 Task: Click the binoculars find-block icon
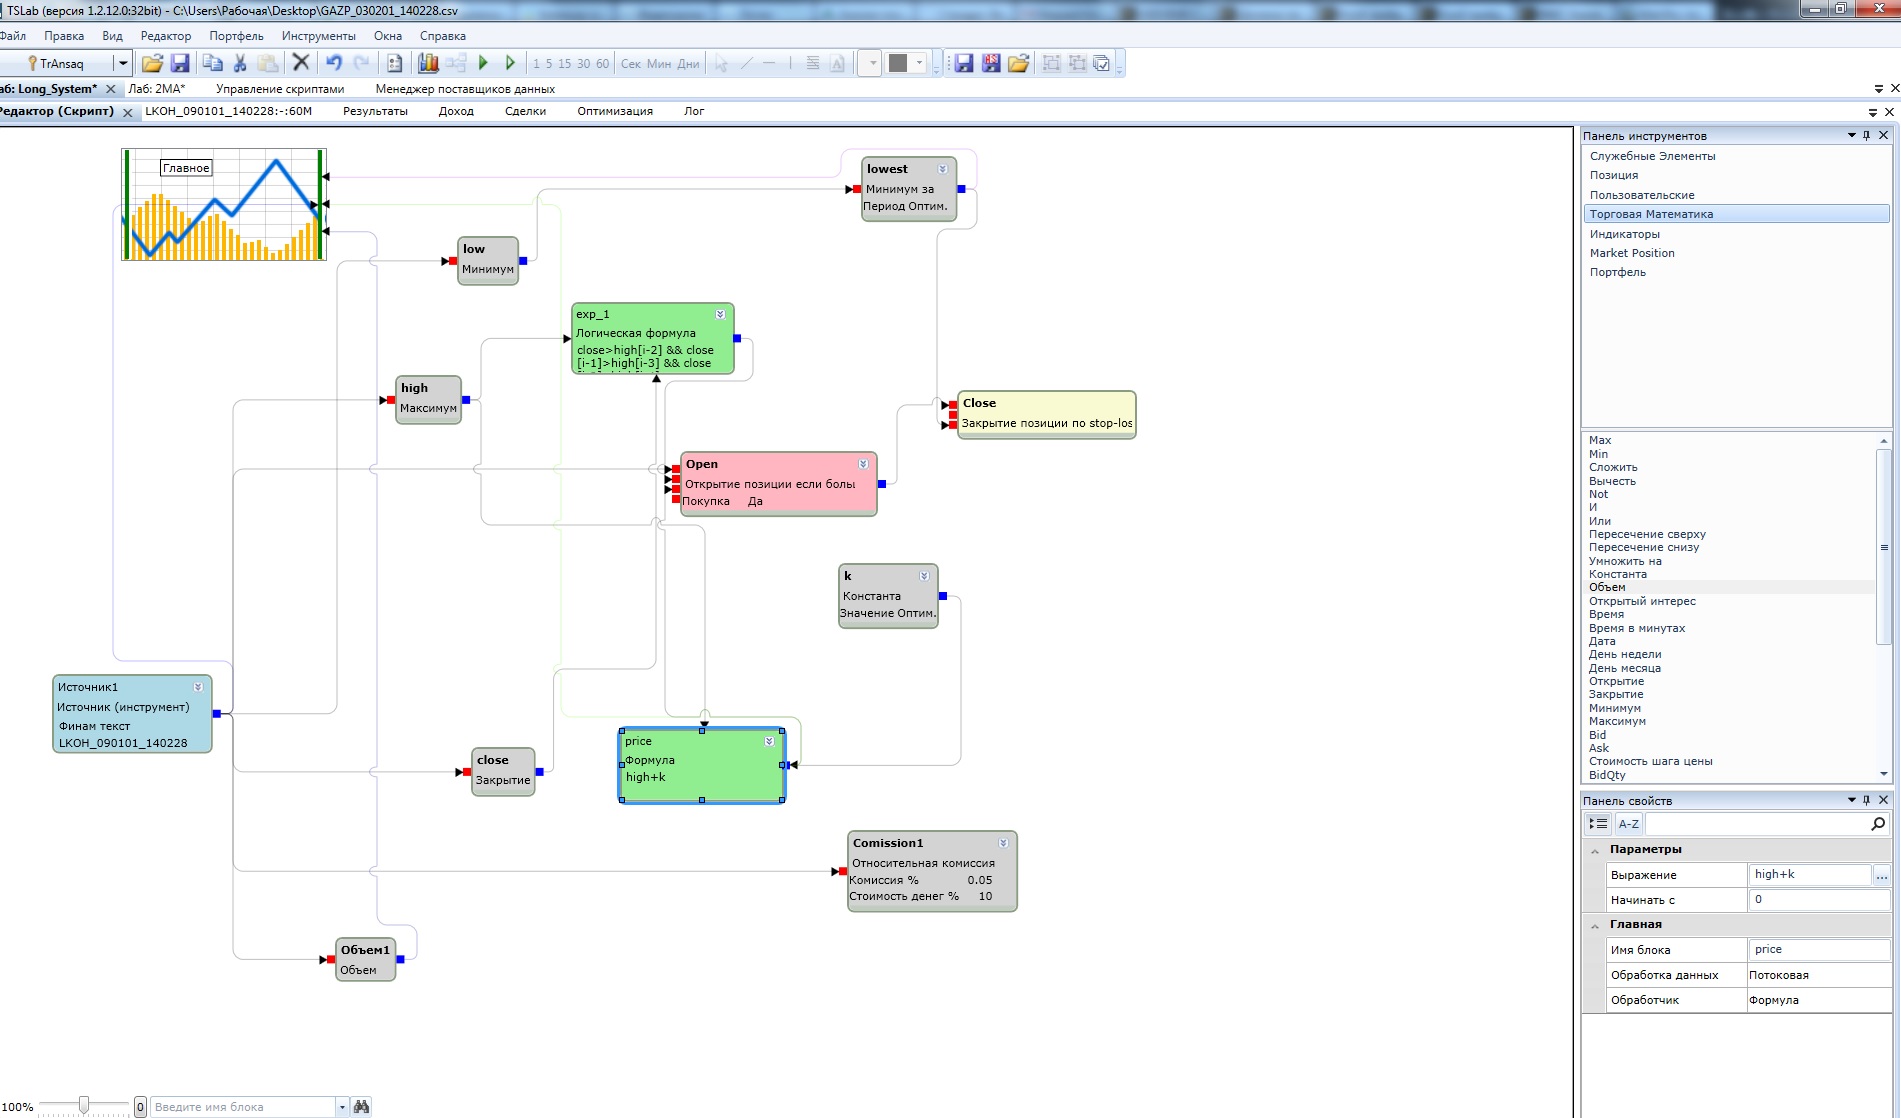(x=362, y=1106)
